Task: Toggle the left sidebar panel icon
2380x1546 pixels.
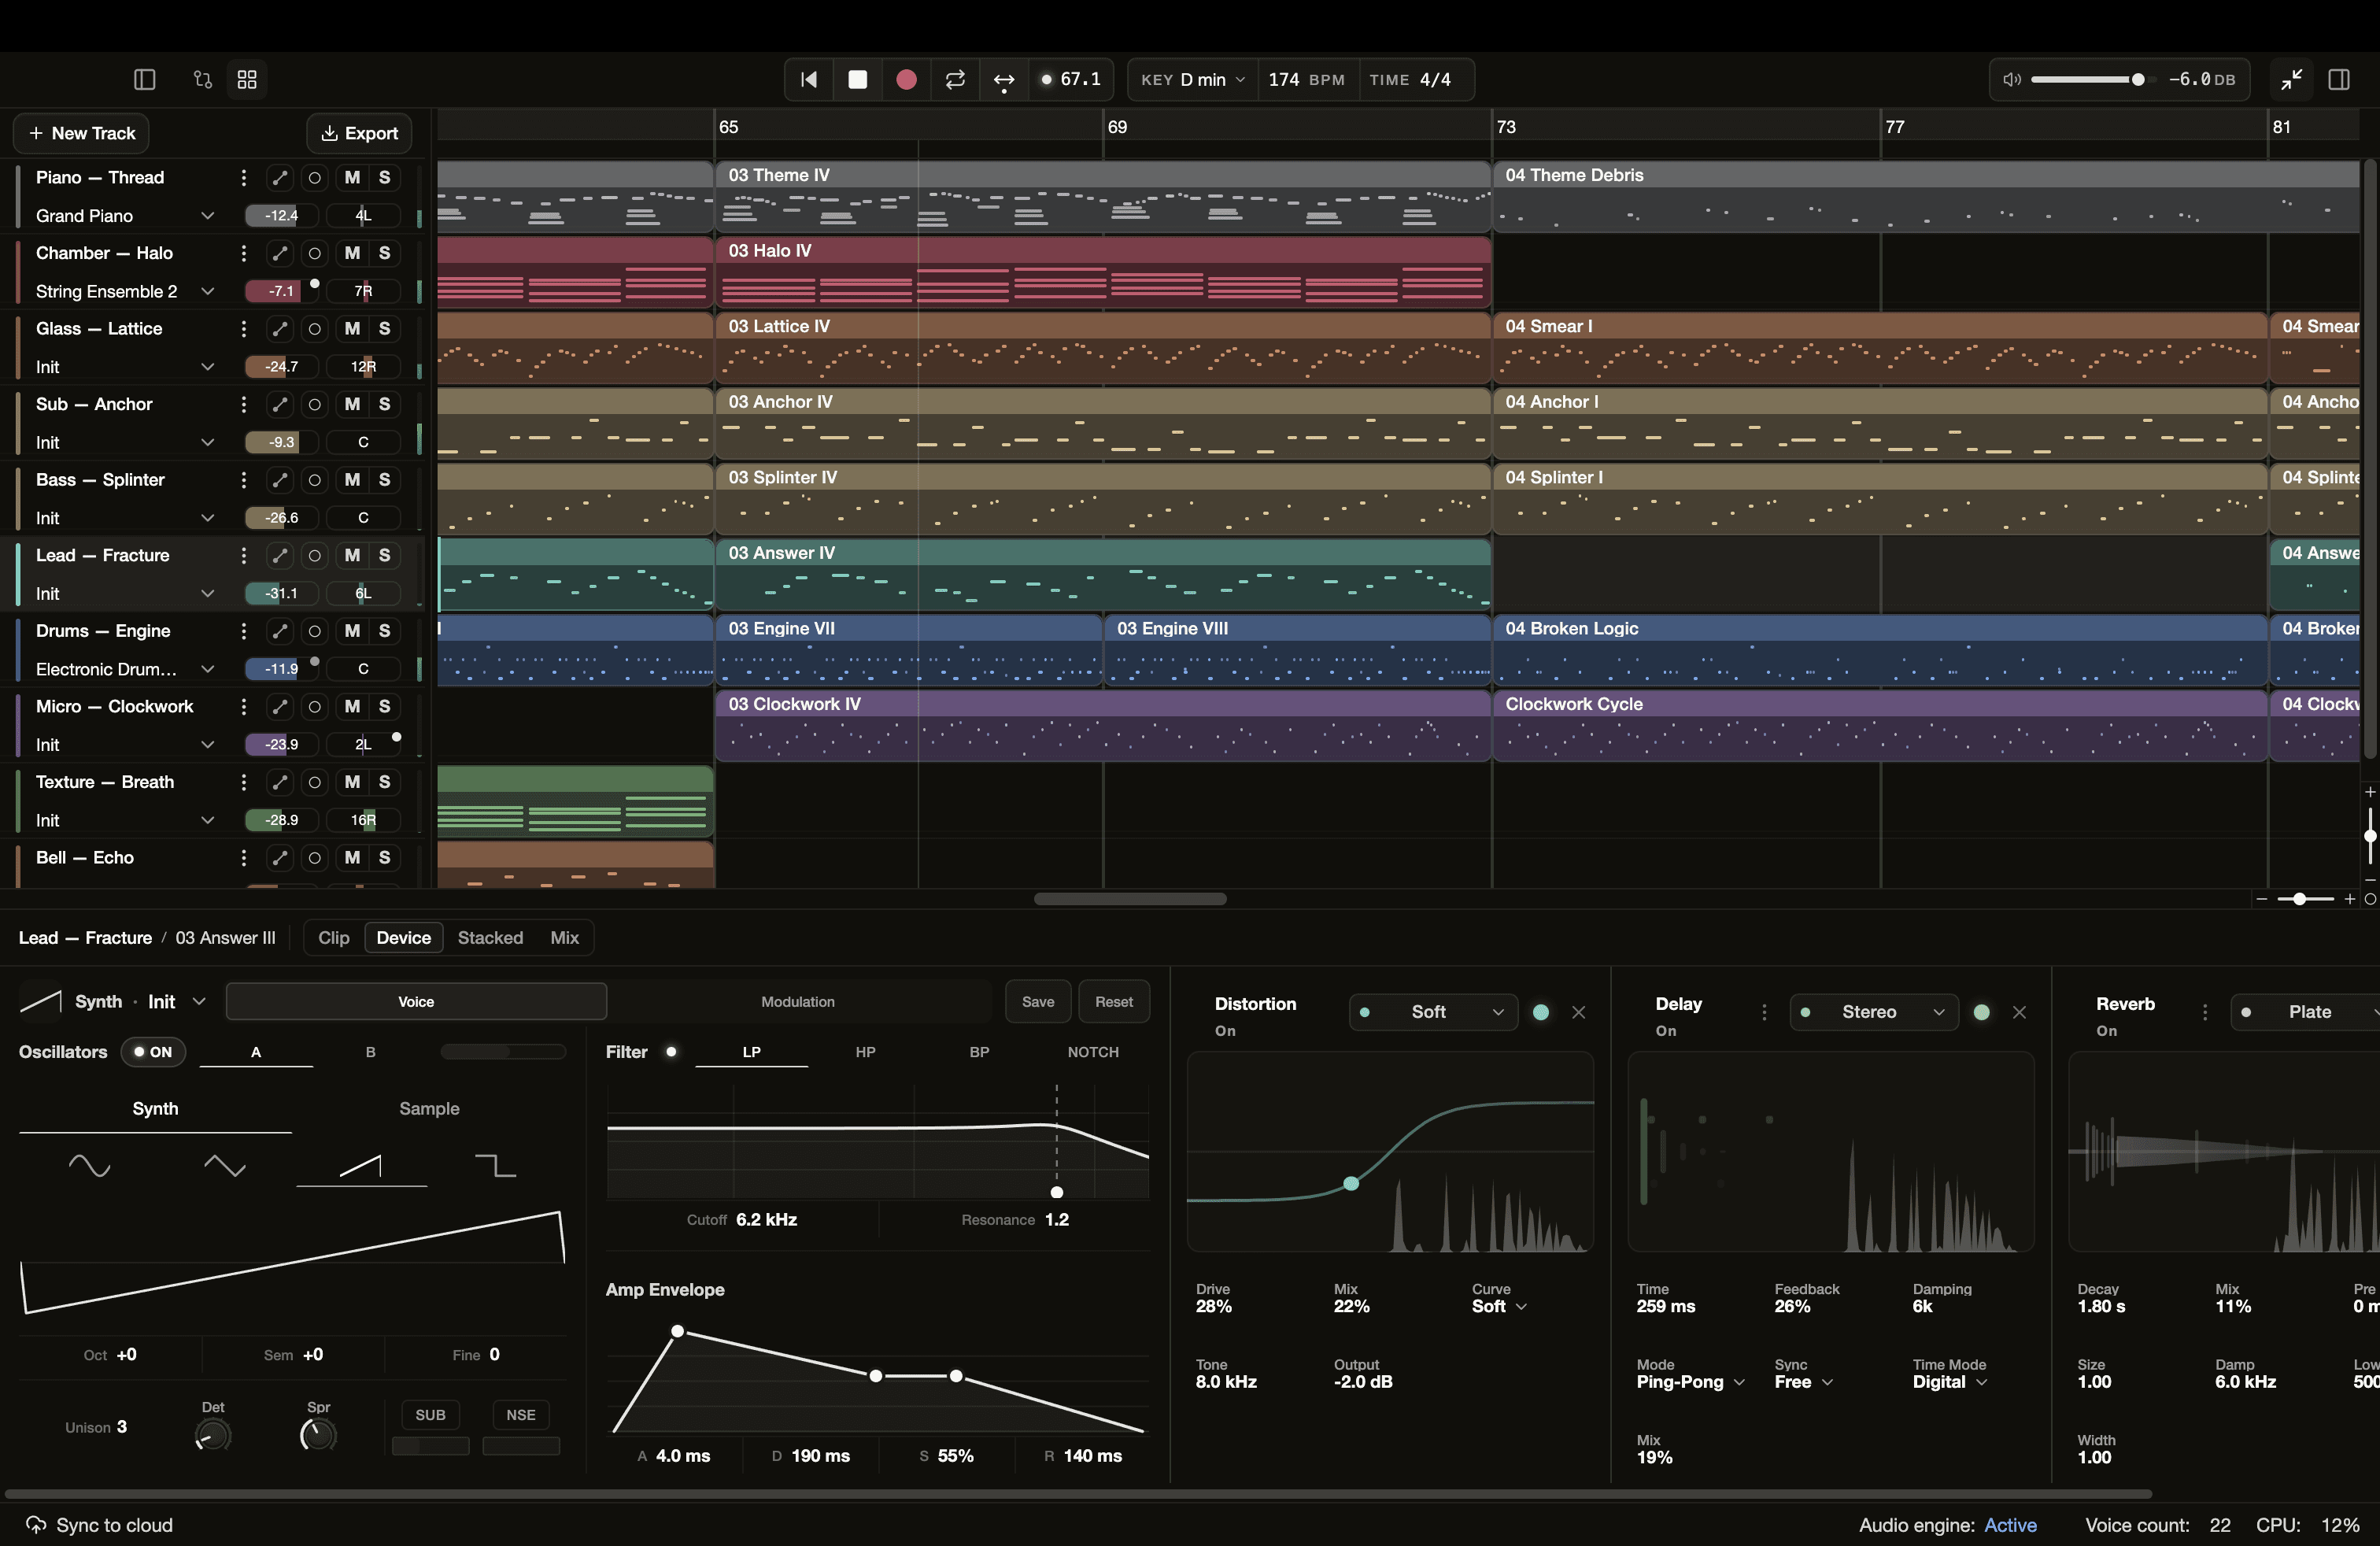Action: (144, 79)
